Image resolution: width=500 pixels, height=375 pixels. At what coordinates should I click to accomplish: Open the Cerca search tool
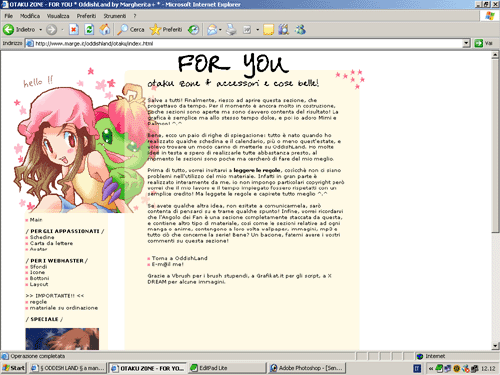pyautogui.click(x=131, y=30)
